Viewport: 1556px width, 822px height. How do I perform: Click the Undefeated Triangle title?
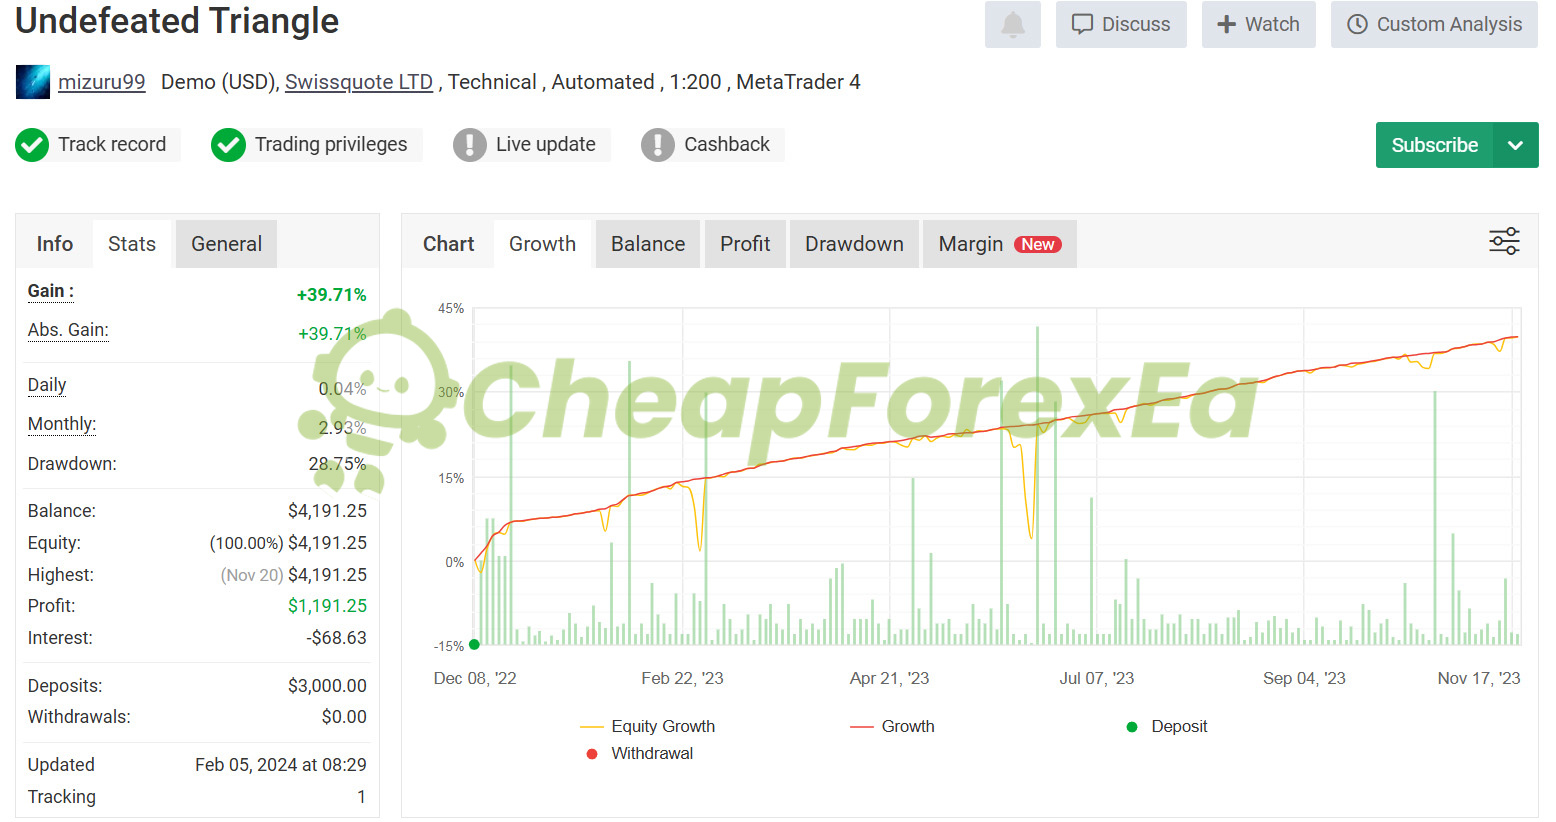click(177, 21)
